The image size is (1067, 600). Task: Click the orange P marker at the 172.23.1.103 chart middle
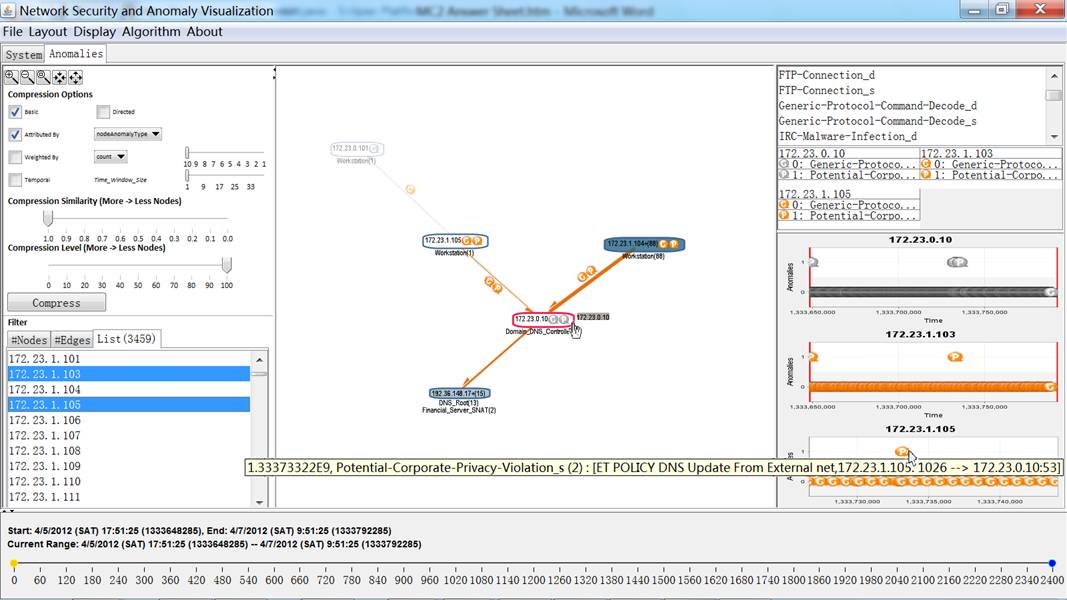coord(955,356)
